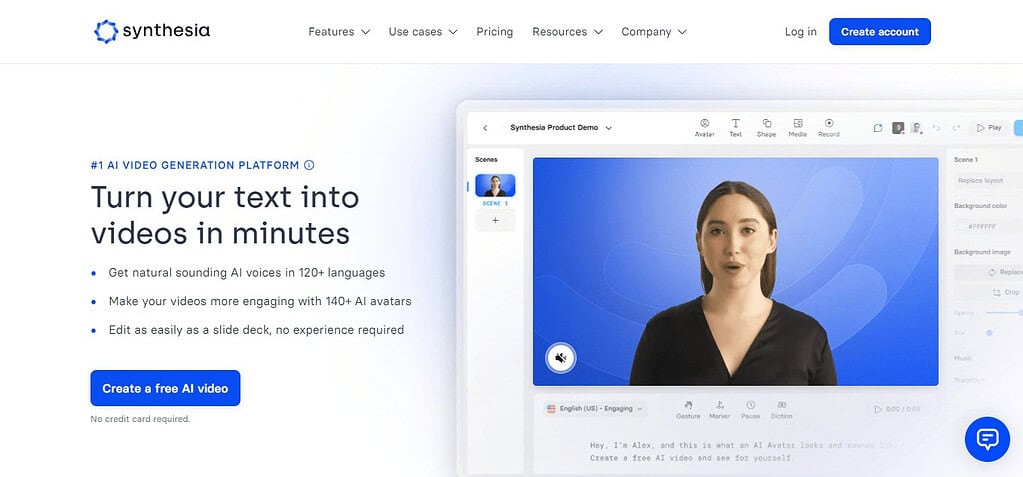
Task: Unmute the demo video sound
Action: pyautogui.click(x=560, y=358)
